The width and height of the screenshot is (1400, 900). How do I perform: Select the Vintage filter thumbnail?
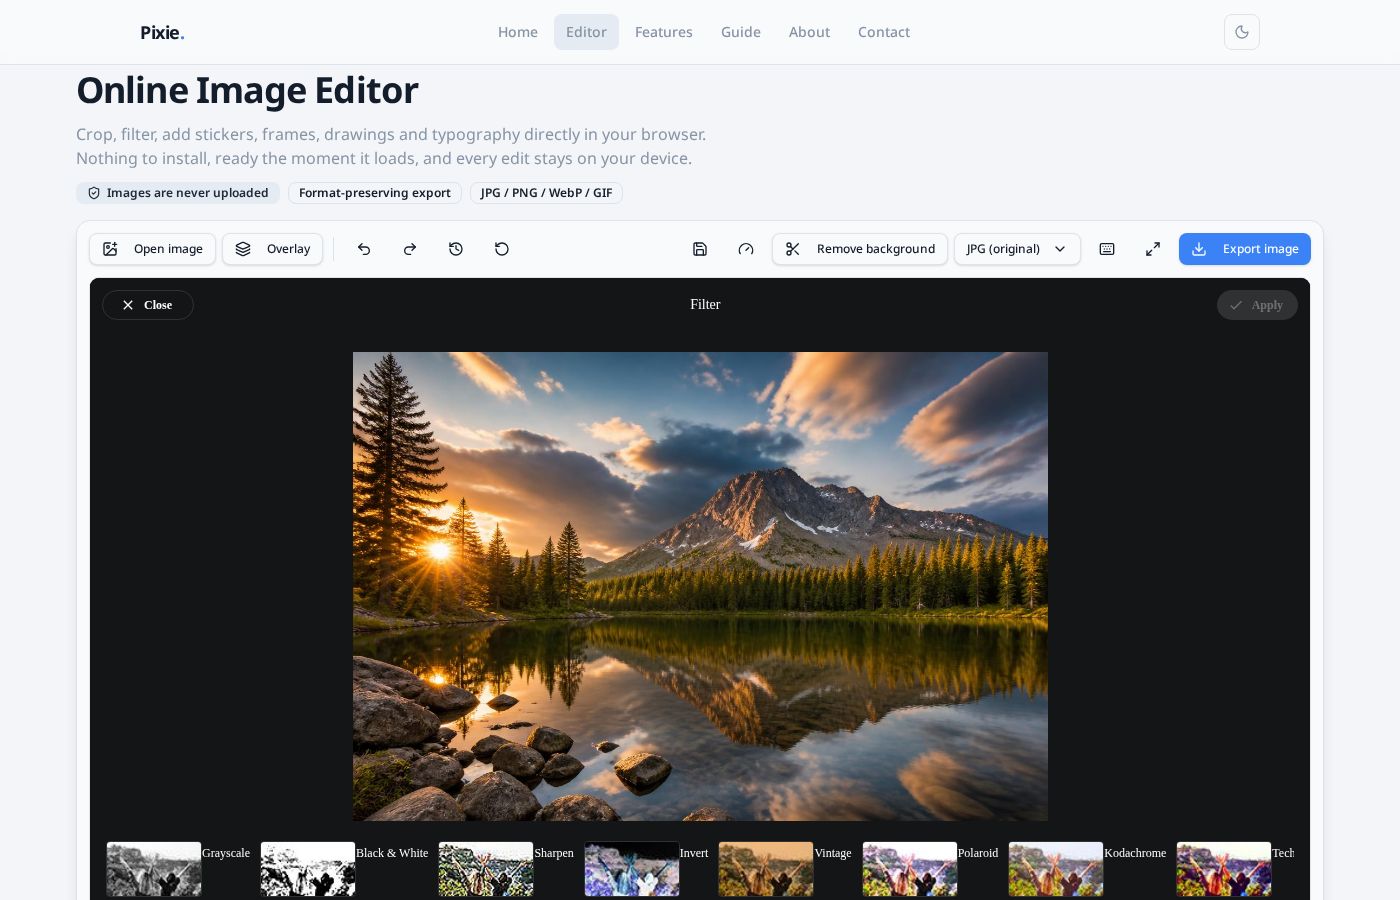766,869
